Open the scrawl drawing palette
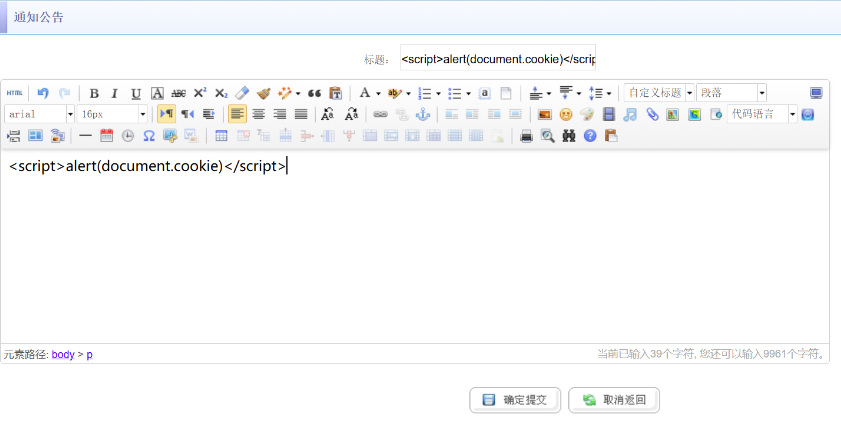841x426 pixels. coord(587,114)
